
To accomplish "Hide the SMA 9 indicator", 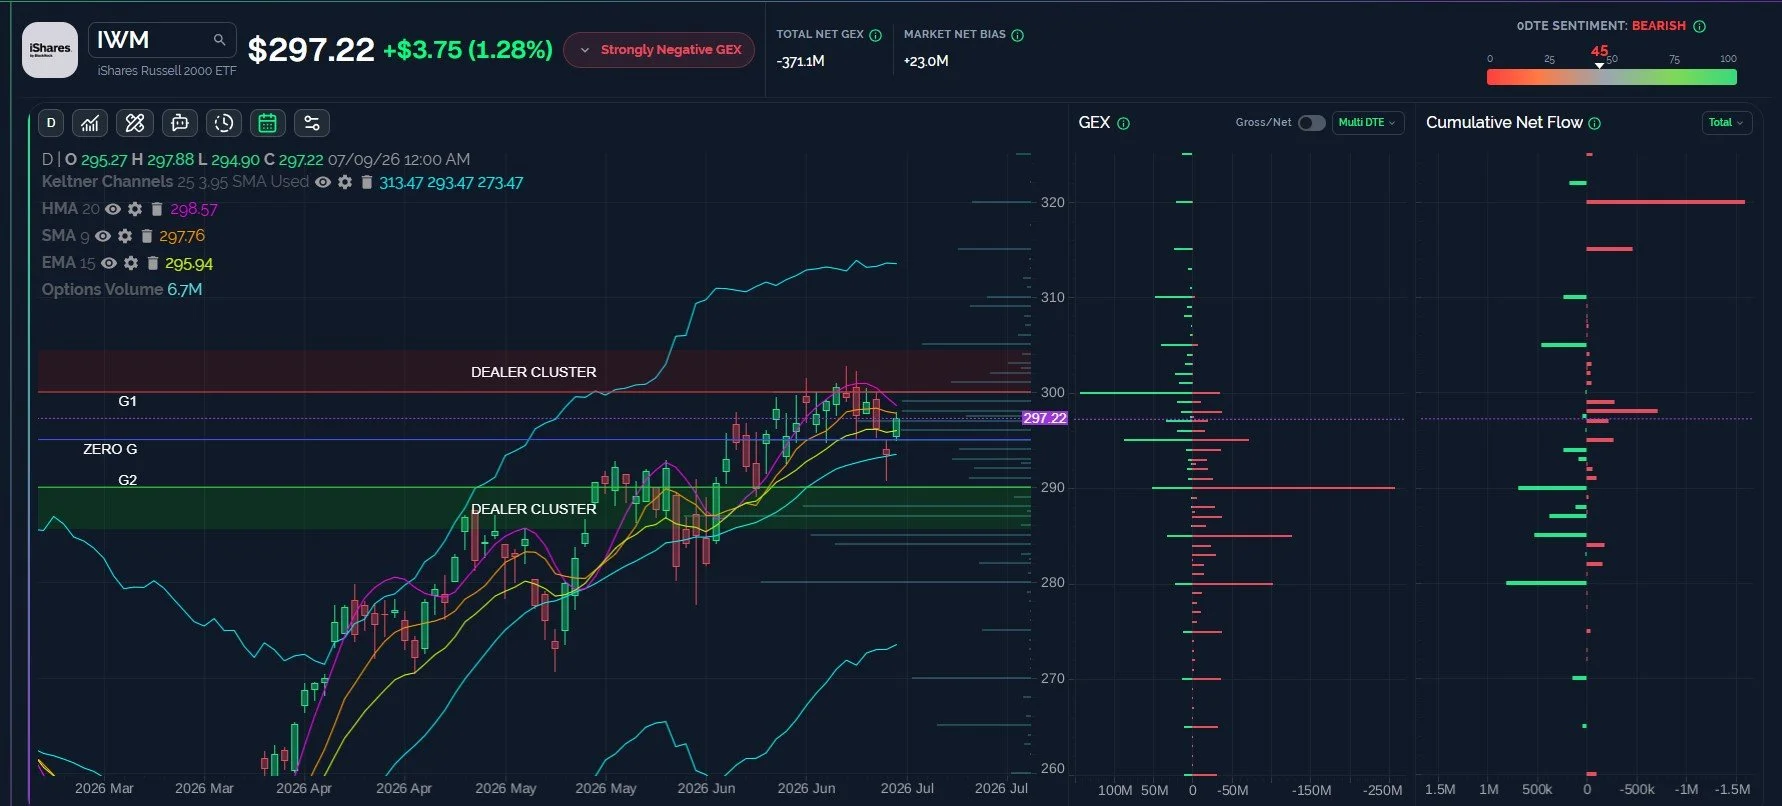I will coord(103,236).
